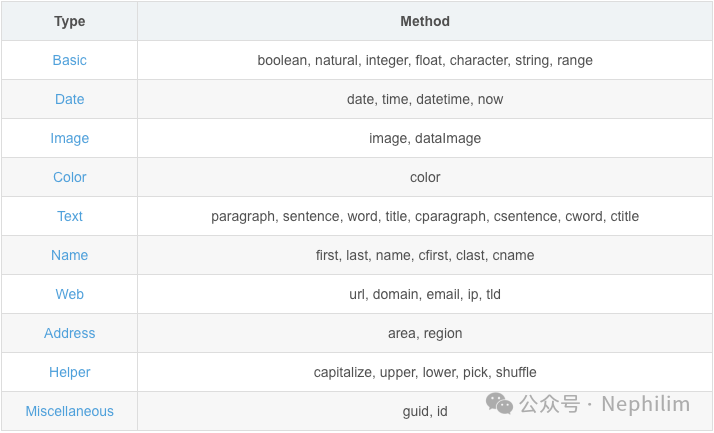
Task: Select the Helper type link
Action: click(70, 372)
